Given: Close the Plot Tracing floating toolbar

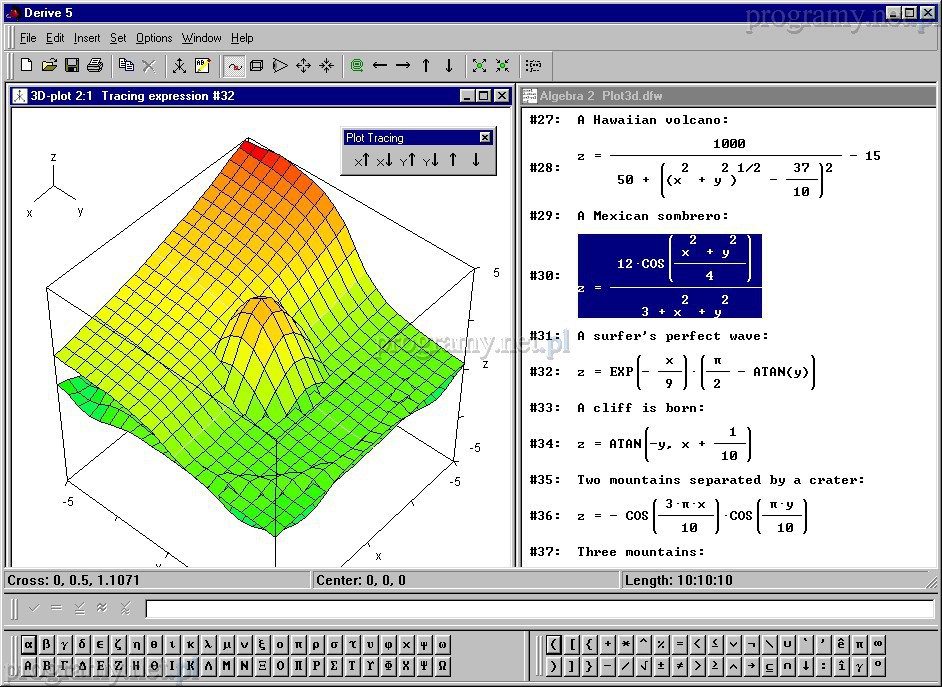Looking at the screenshot, I should click(485, 138).
